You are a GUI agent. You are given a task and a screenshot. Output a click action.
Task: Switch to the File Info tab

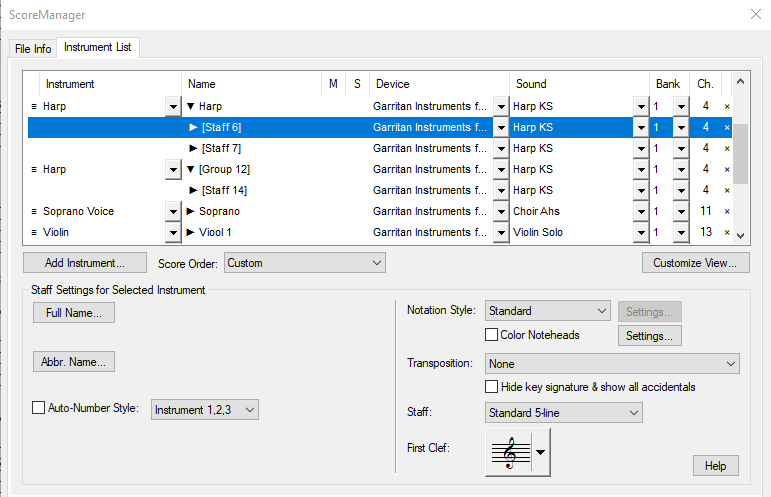[33, 48]
